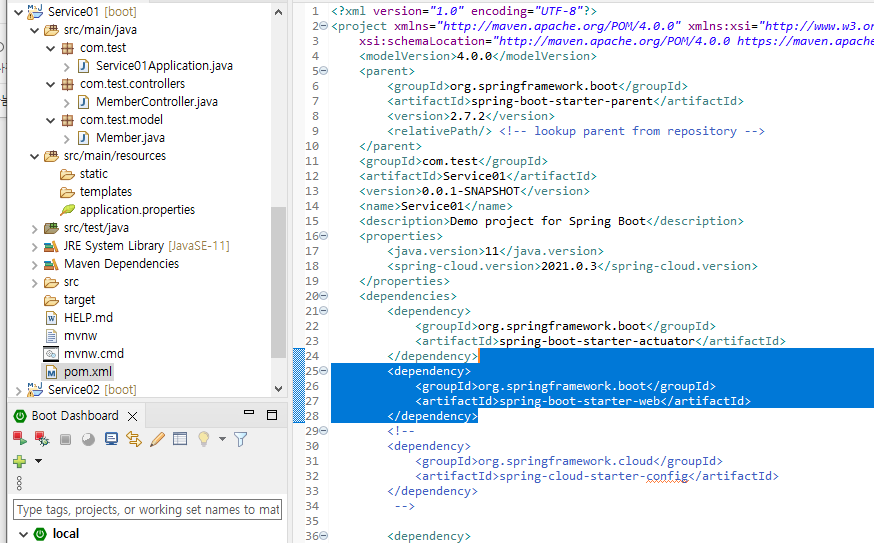Select the templates folder
The width and height of the screenshot is (874, 543).
tap(105, 192)
